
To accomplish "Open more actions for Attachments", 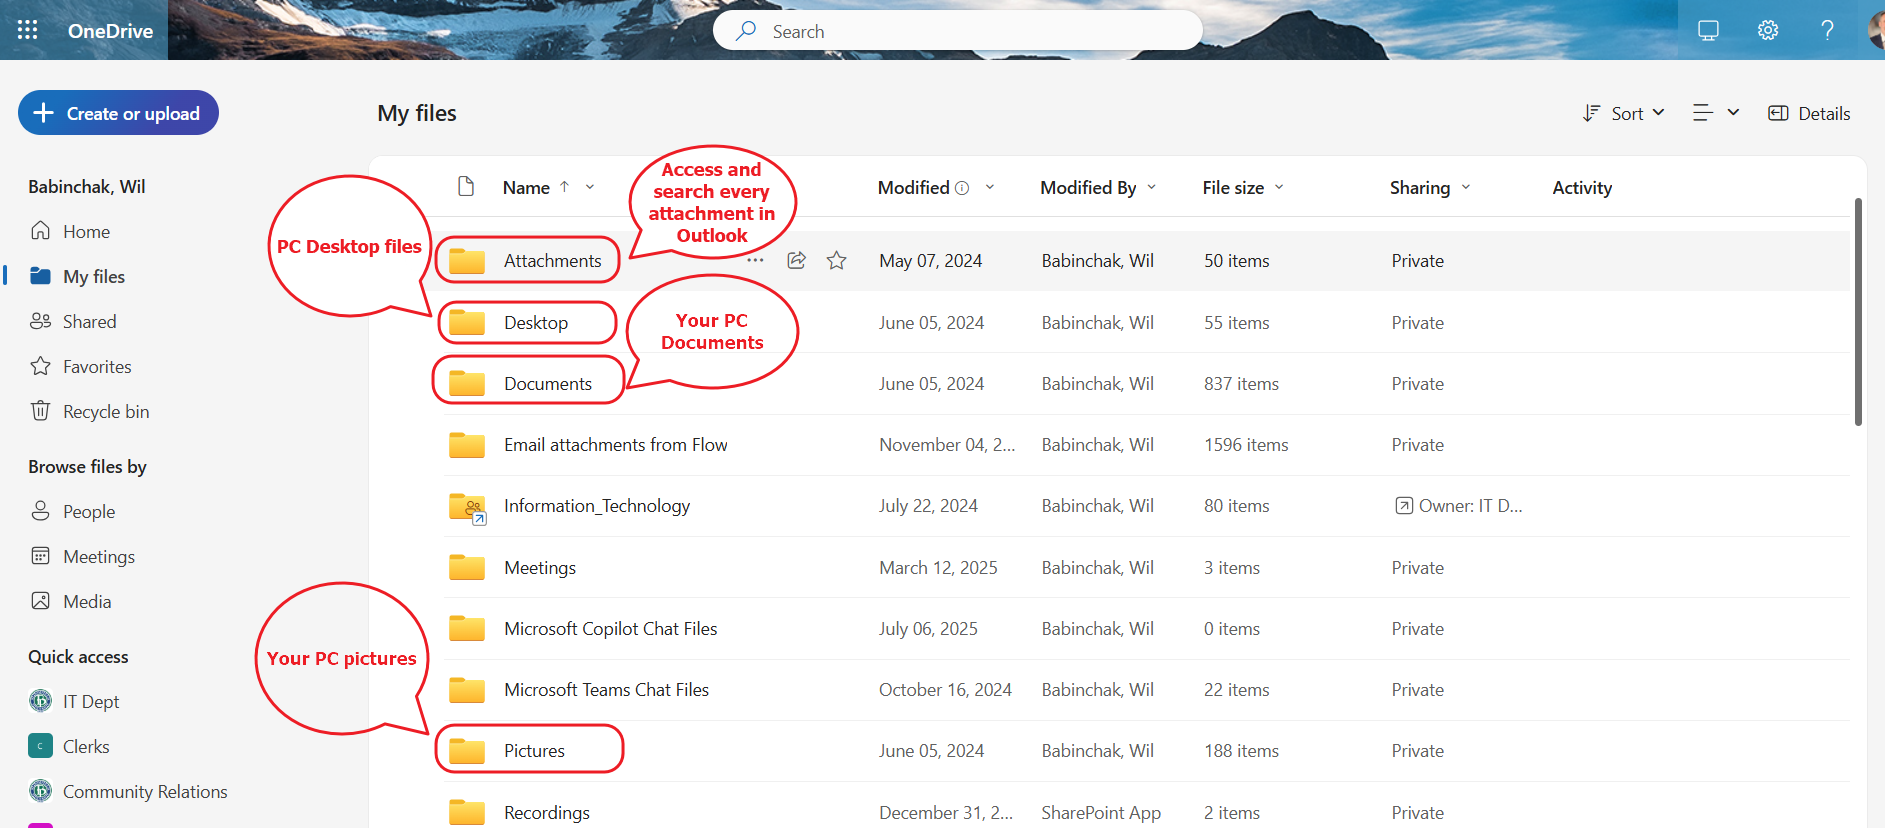I will click(755, 261).
